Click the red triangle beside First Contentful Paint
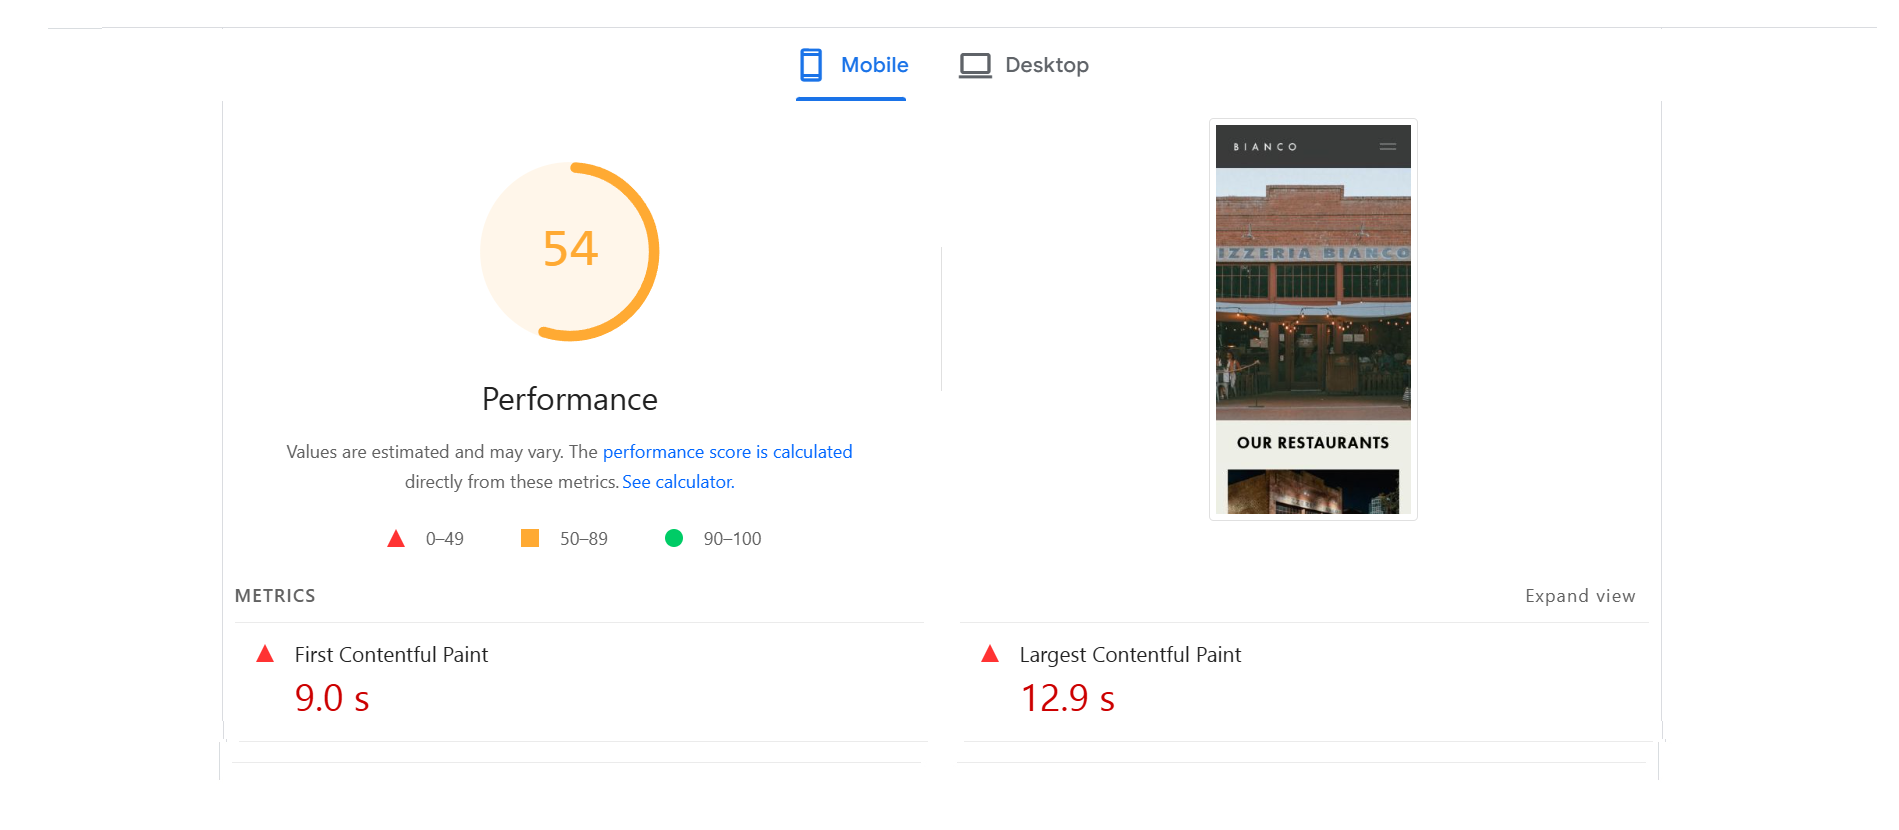This screenshot has height=830, width=1899. click(x=265, y=654)
